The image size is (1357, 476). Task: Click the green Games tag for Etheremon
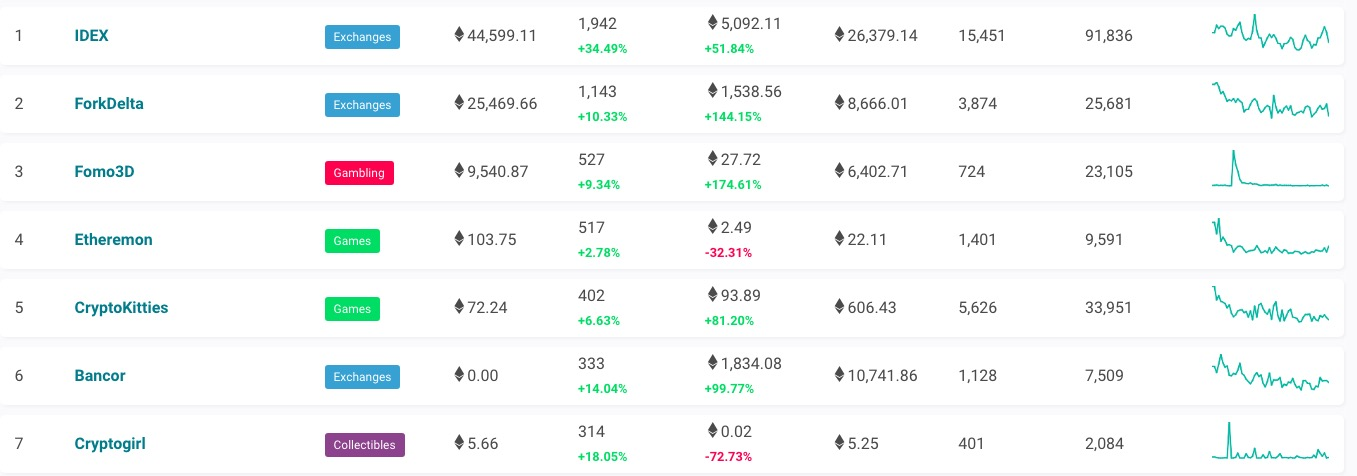352,241
